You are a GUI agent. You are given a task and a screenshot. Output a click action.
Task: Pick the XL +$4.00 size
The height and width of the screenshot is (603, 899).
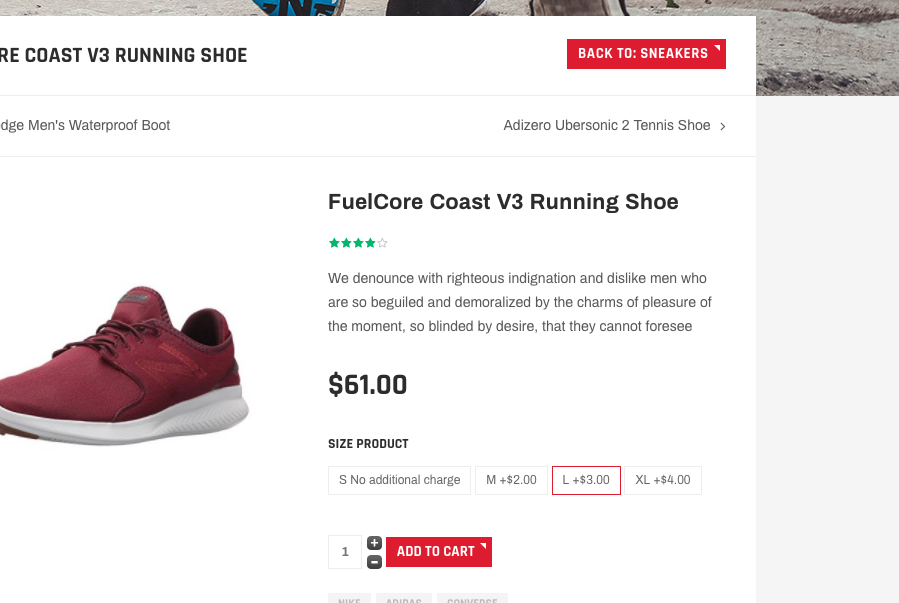(x=663, y=480)
